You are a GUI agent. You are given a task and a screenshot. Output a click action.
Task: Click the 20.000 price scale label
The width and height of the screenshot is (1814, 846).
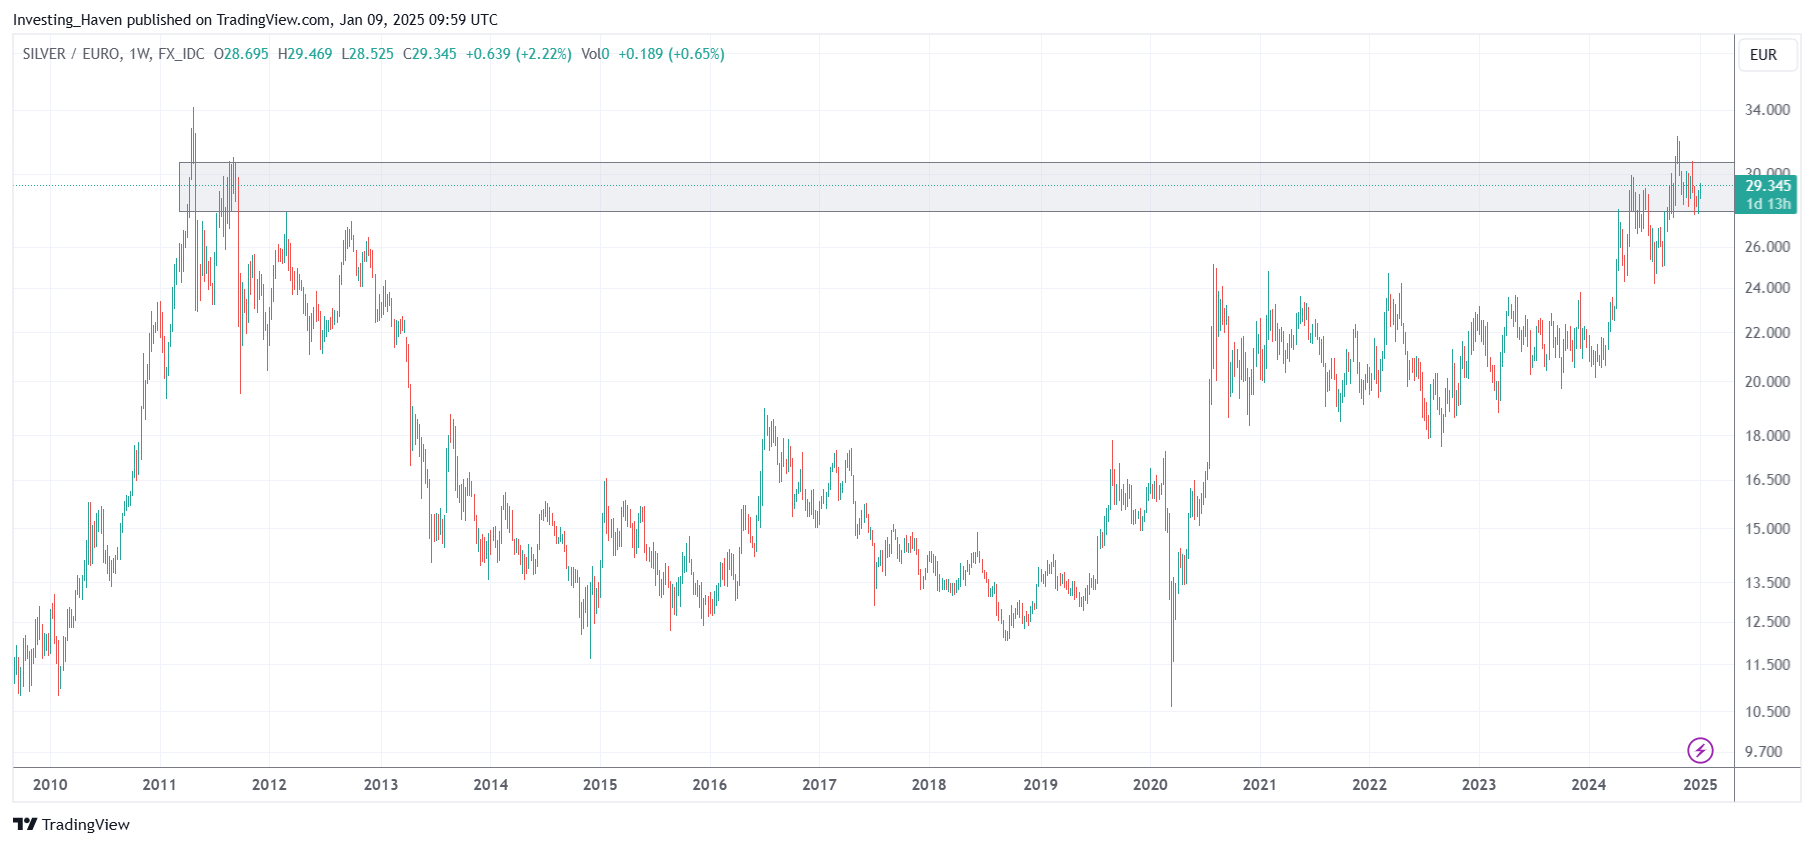[1767, 382]
